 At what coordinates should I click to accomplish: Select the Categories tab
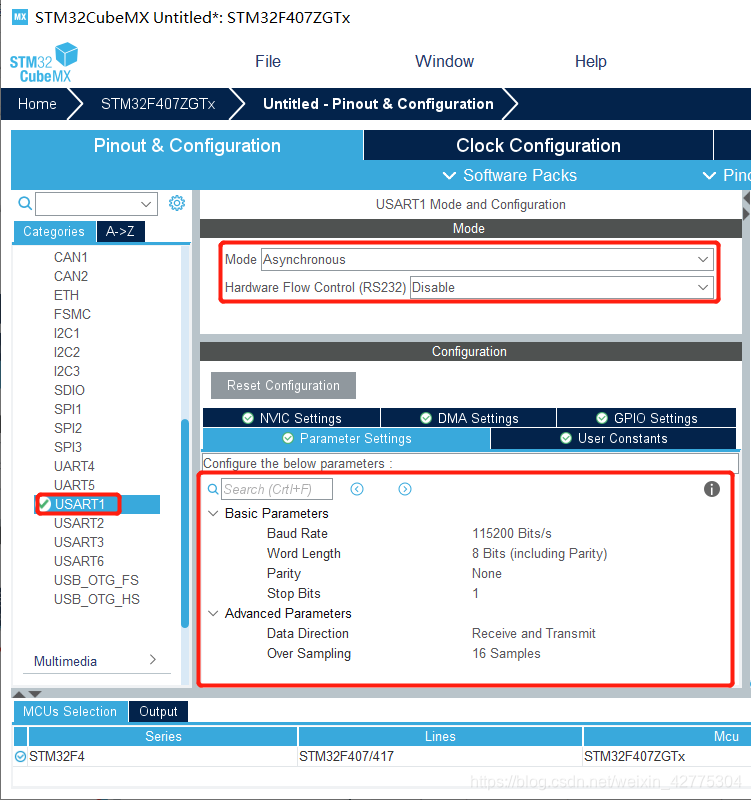[x=54, y=231]
